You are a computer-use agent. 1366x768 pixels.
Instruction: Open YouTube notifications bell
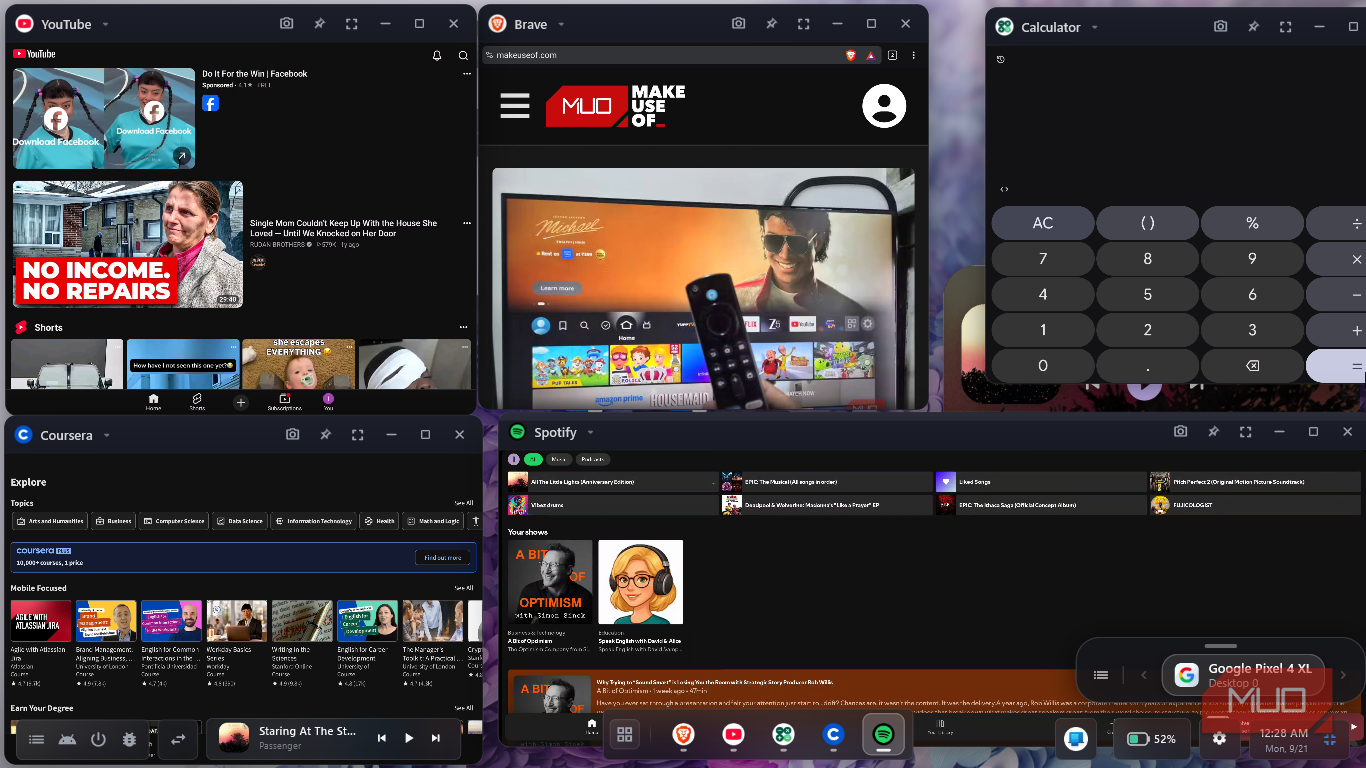(437, 56)
